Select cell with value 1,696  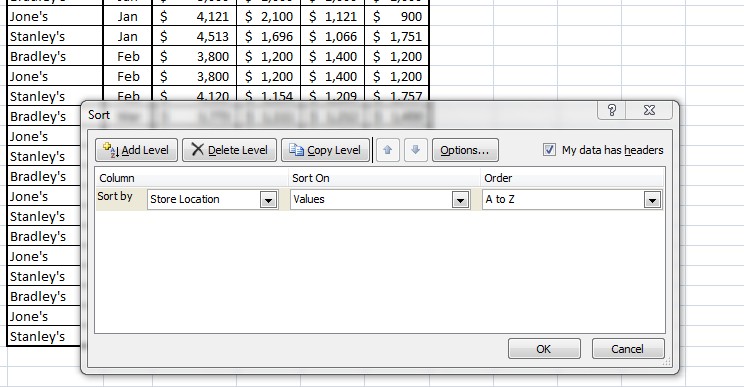point(269,37)
